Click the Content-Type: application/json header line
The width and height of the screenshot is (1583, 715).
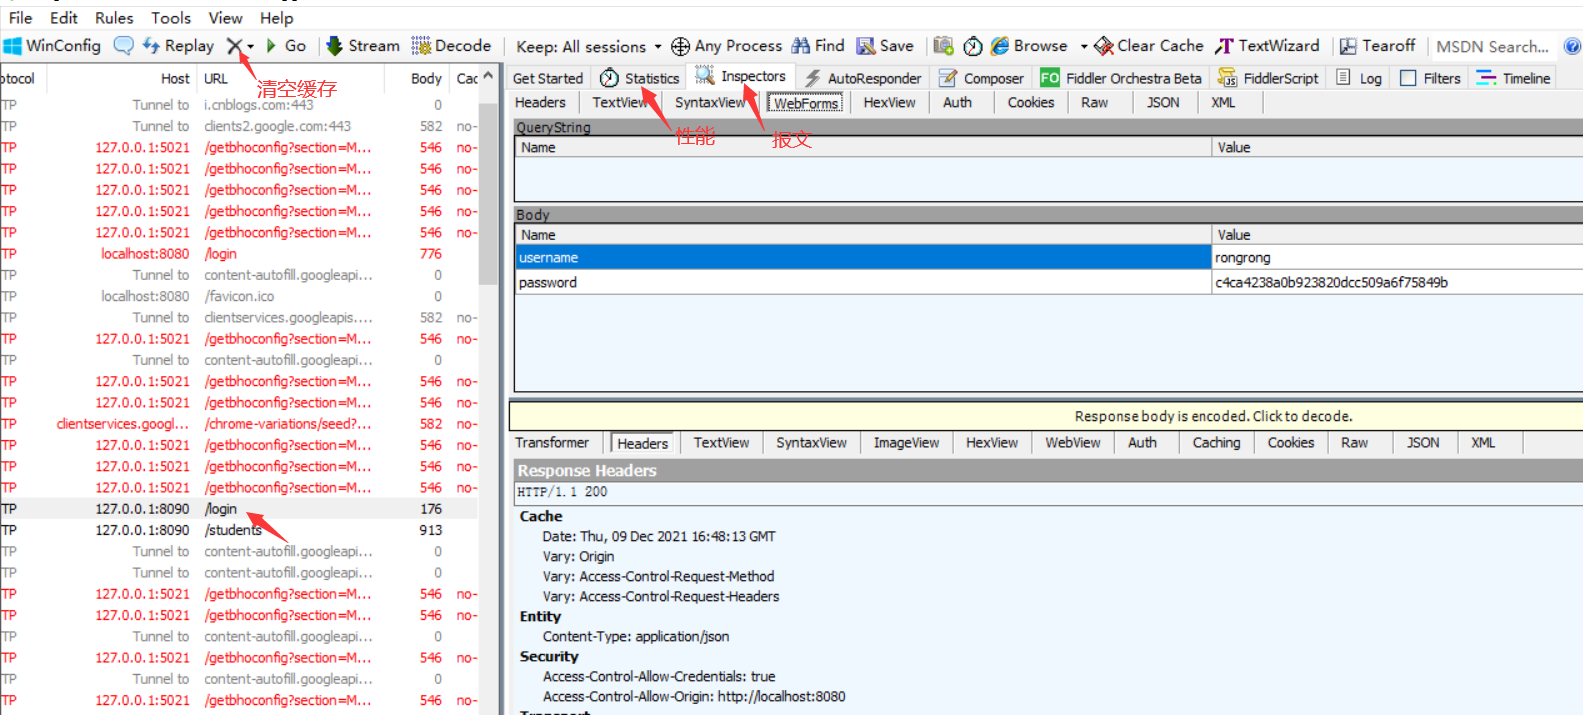[636, 636]
